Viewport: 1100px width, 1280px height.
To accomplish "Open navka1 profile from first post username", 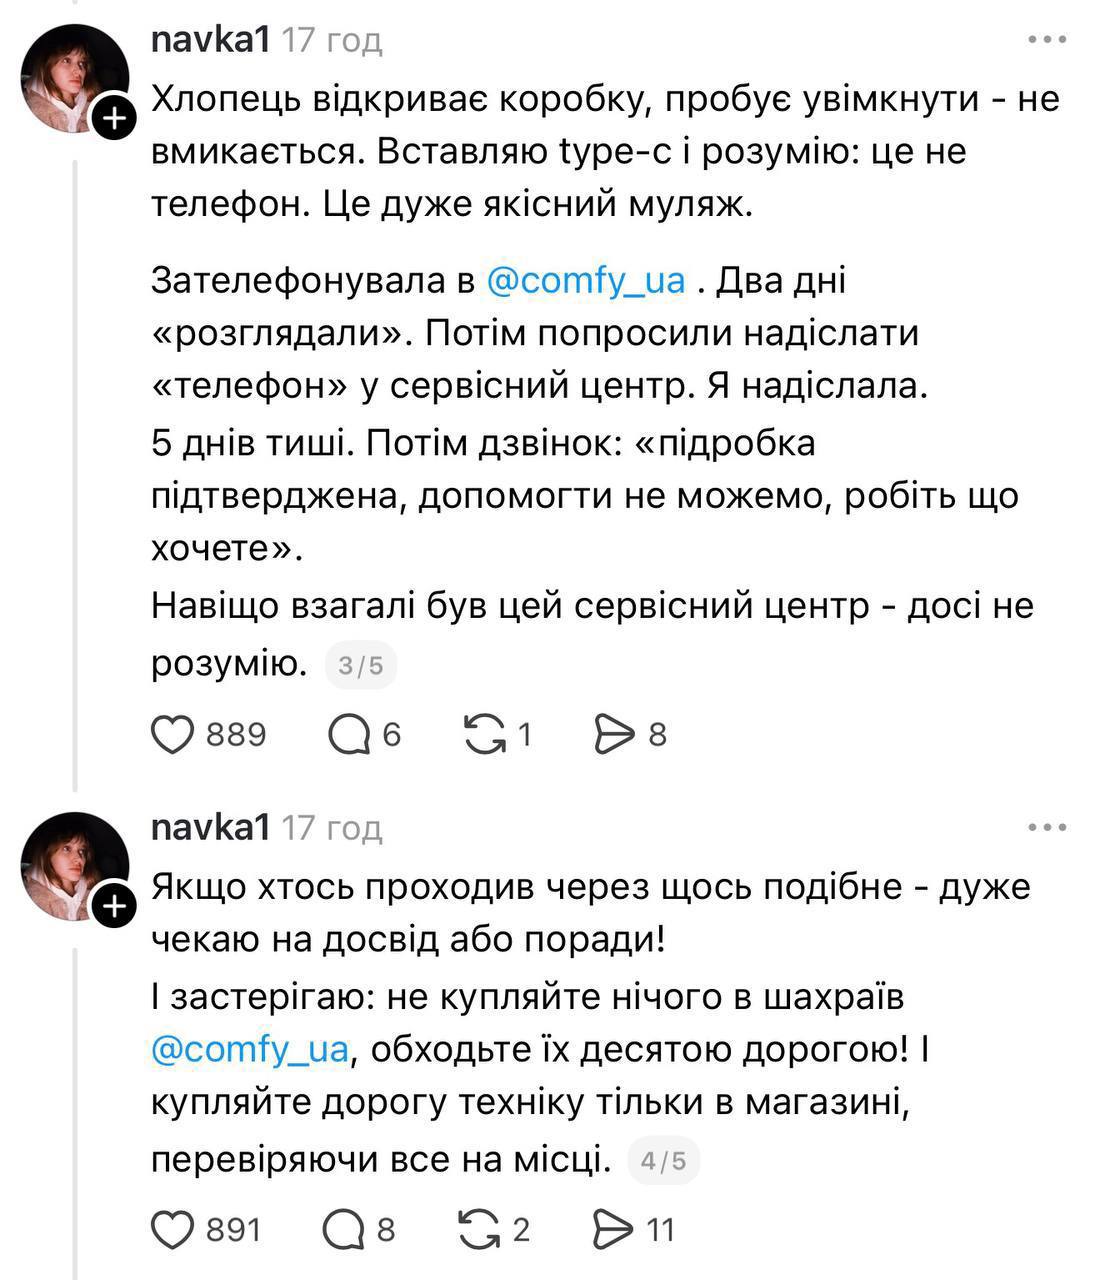I will (x=210, y=40).
